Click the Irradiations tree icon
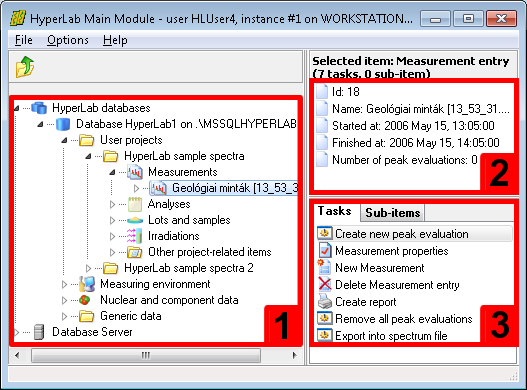Viewport: 527px width, 390px height. point(134,236)
